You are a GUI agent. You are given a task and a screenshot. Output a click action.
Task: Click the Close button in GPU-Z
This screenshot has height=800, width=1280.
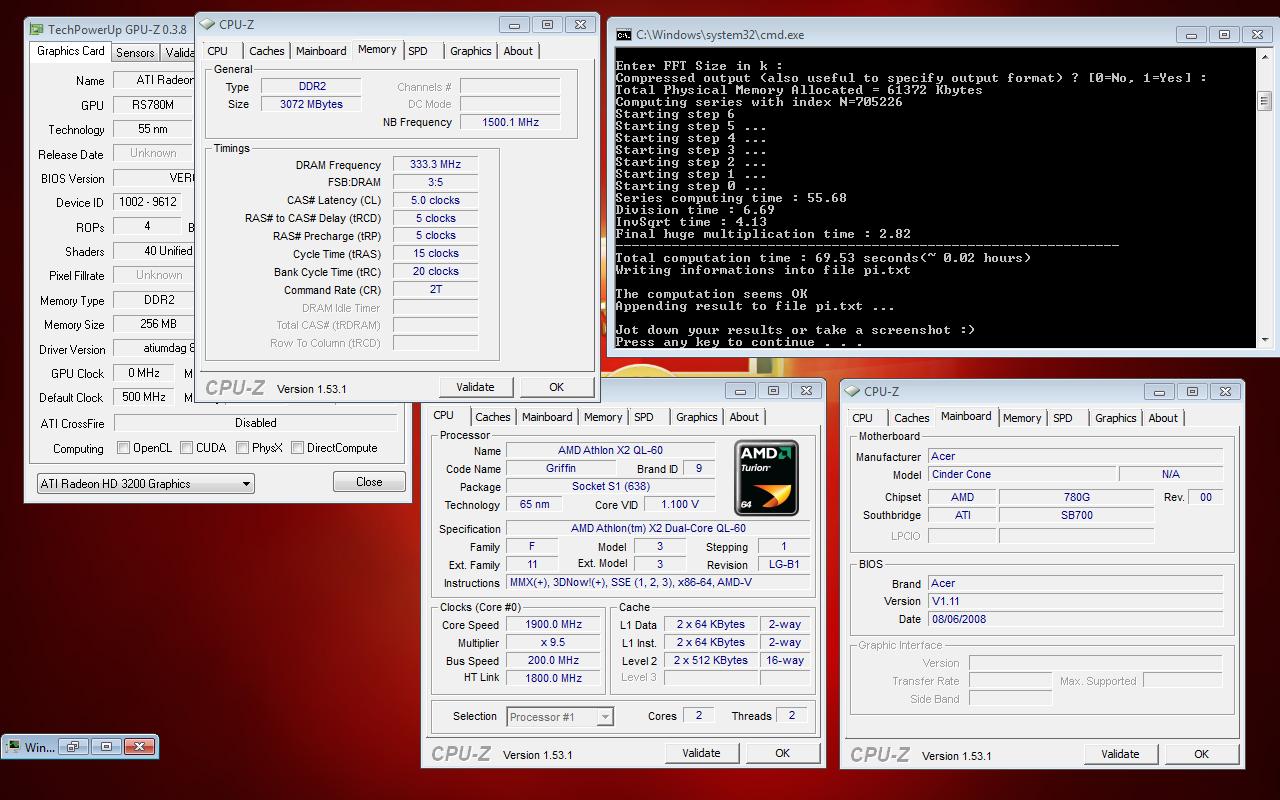pos(369,482)
